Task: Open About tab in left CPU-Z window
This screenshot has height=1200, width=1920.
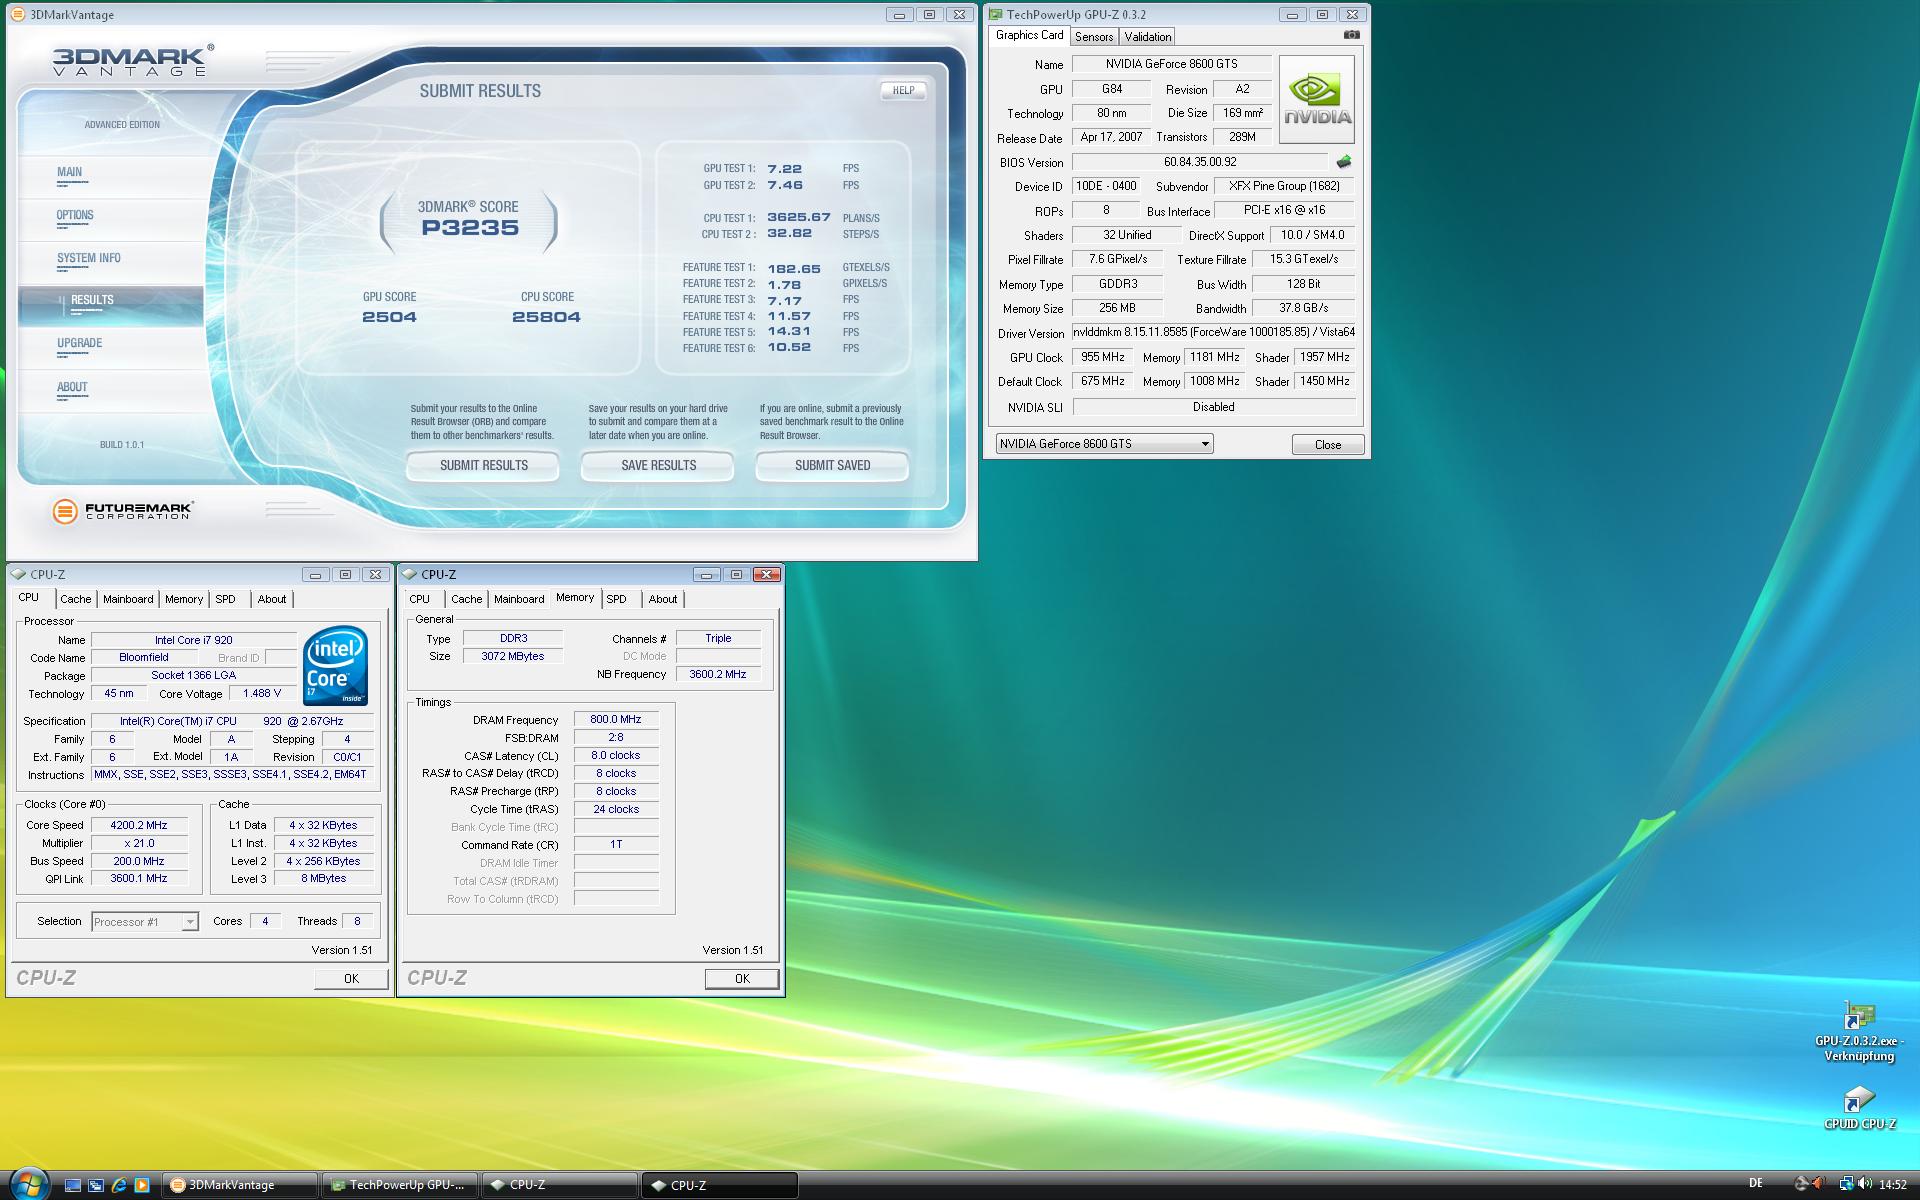Action: pos(272,599)
